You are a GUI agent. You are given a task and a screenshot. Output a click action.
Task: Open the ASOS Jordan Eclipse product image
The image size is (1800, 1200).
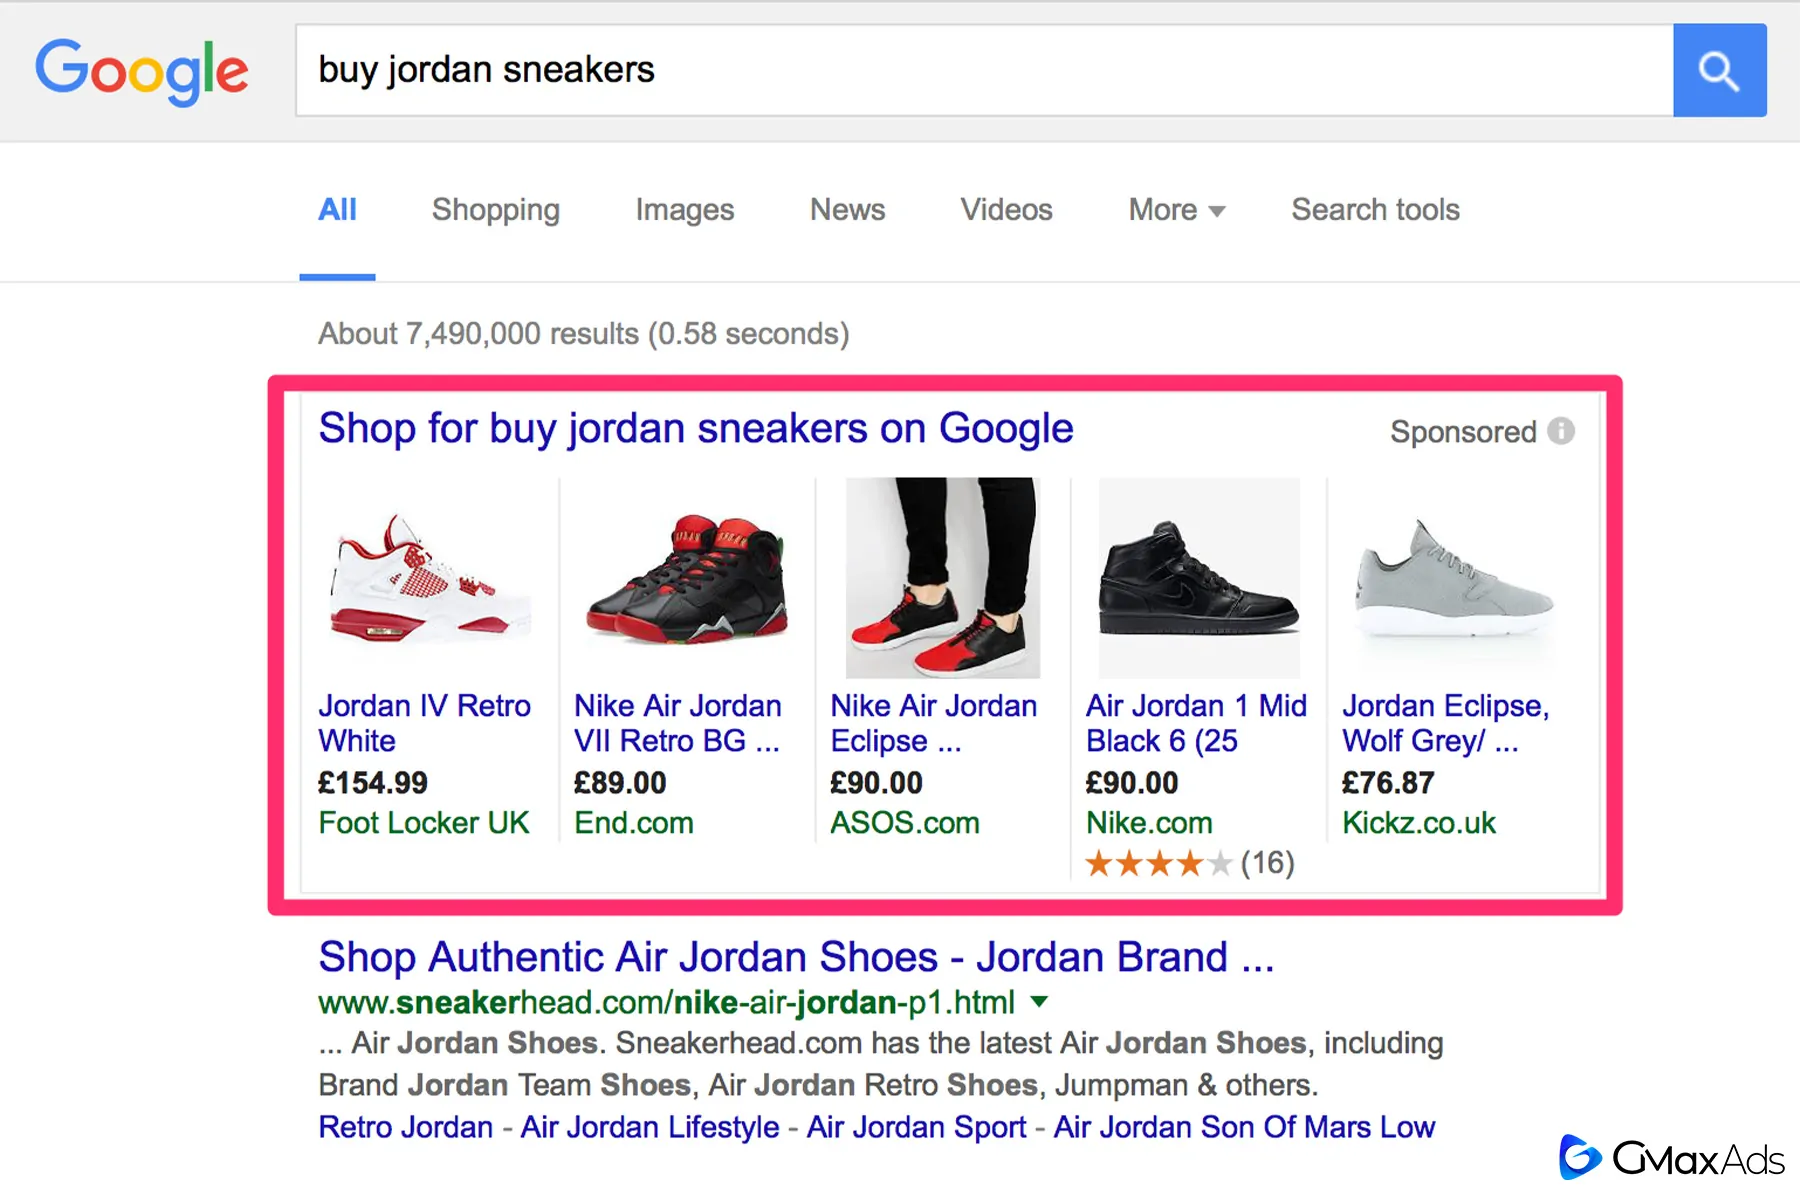pos(942,578)
